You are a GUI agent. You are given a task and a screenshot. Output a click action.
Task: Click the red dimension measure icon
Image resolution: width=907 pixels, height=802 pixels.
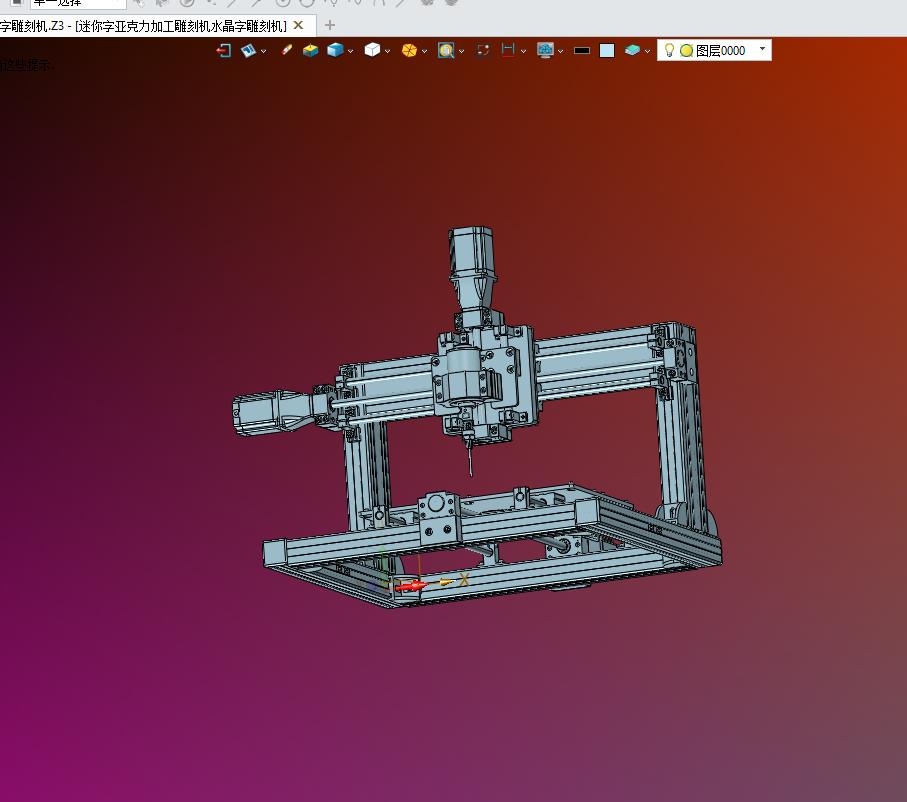[508, 50]
